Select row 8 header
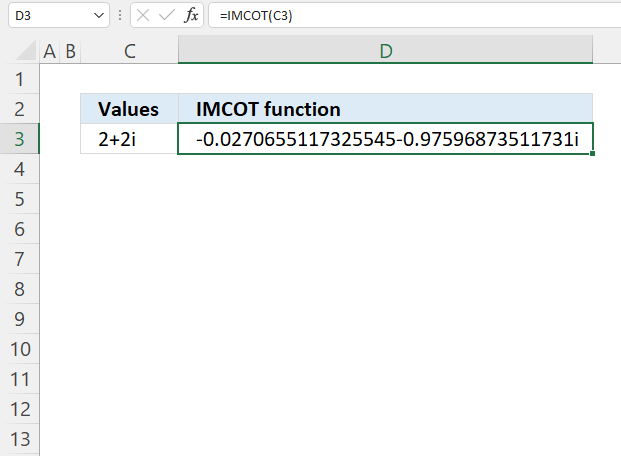The height and width of the screenshot is (456, 621). point(19,289)
